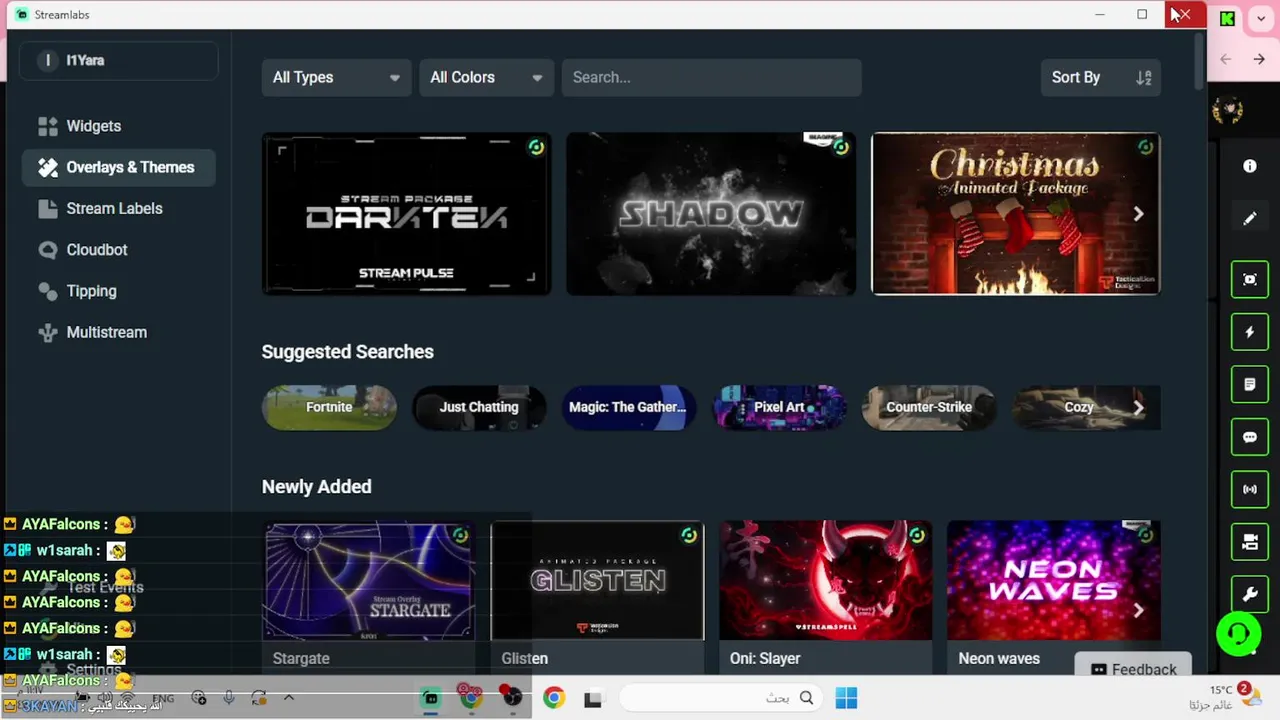Screen dimensions: 1280x720
Task: Click the microphone tray icon
Action: pyautogui.click(x=229, y=698)
